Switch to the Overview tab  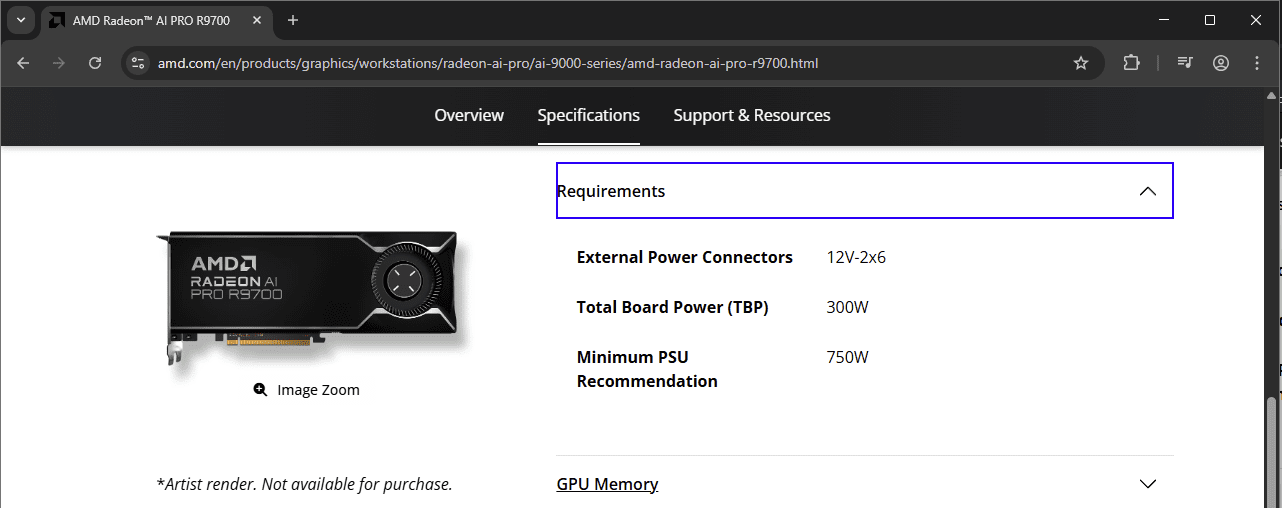tap(469, 115)
